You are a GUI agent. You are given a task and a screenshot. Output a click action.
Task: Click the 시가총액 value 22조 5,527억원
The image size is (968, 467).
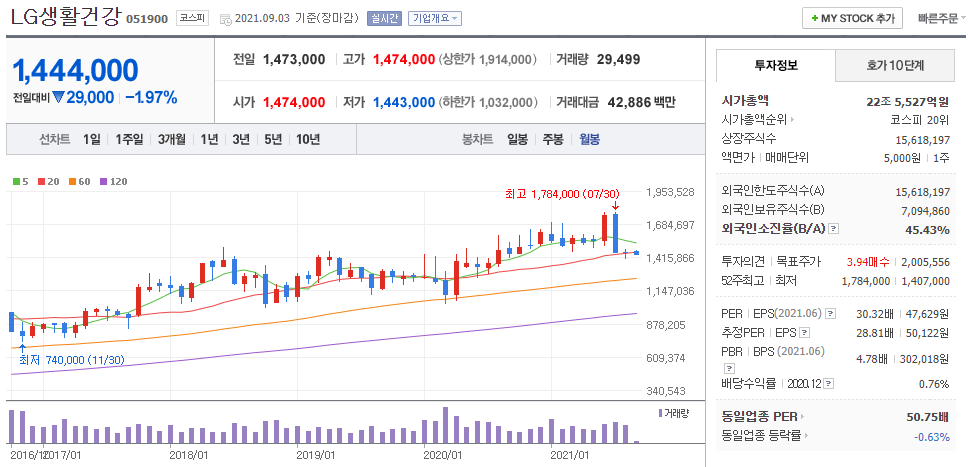(908, 101)
